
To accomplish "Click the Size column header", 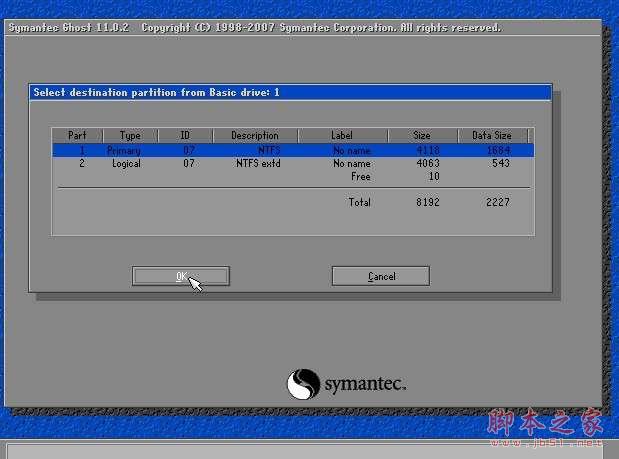I will pos(421,135).
